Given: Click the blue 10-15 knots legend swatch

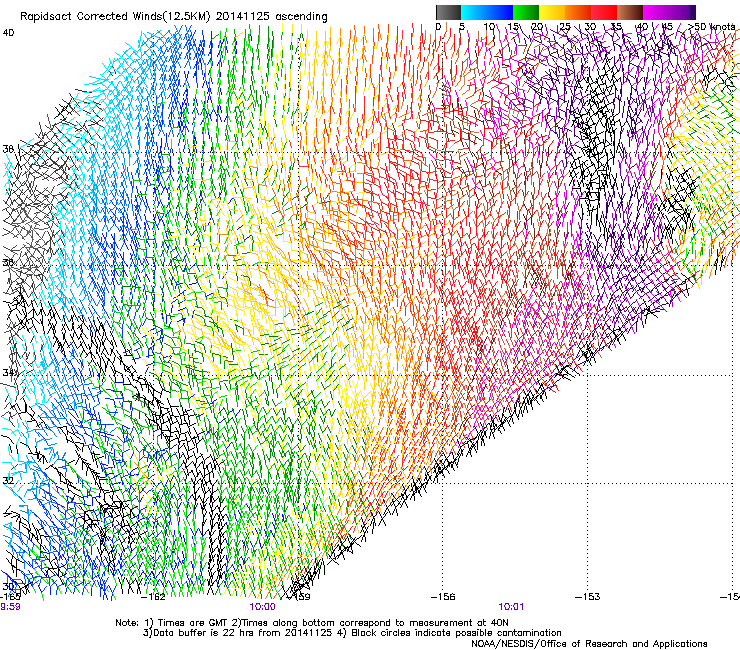Looking at the screenshot, I should [500, 12].
